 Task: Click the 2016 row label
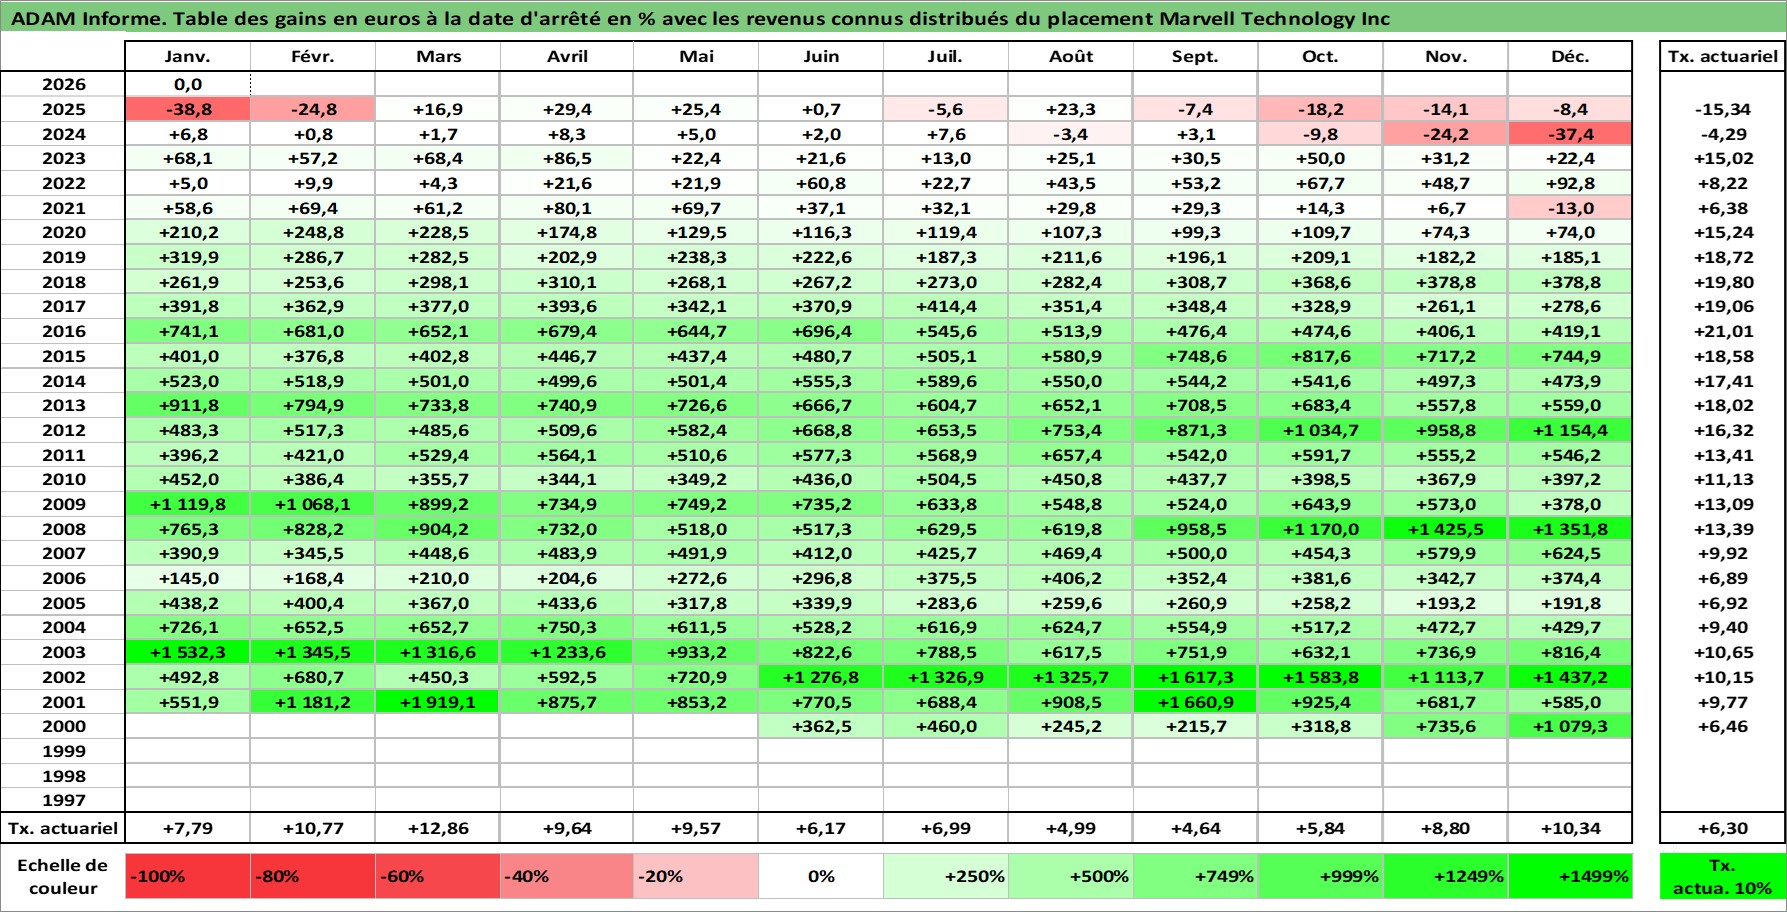coord(63,331)
